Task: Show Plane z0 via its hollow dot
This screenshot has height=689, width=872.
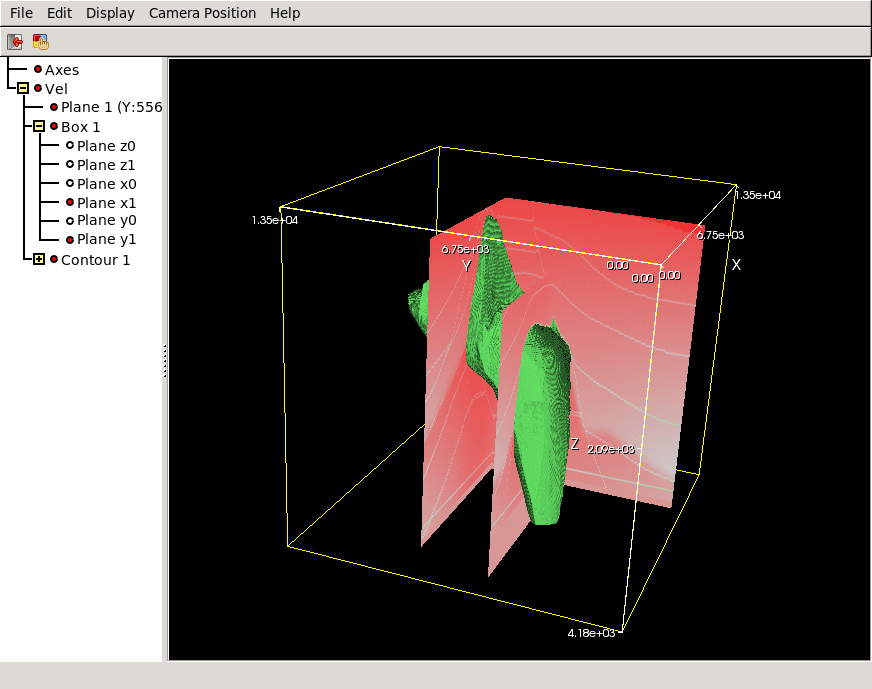Action: pos(70,145)
